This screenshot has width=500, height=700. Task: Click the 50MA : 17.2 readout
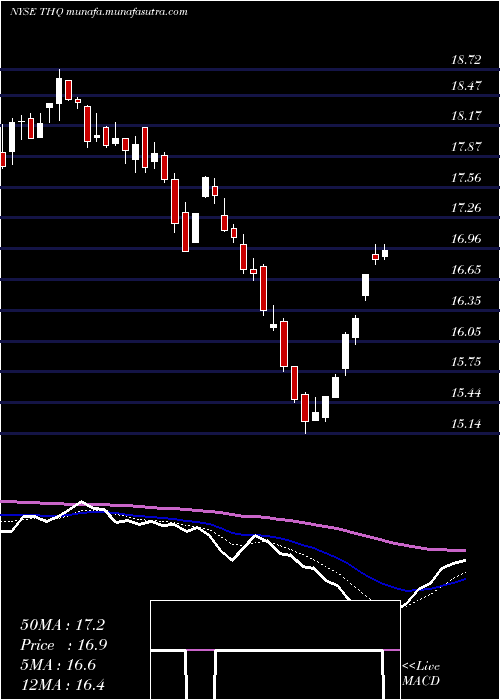coord(62,625)
